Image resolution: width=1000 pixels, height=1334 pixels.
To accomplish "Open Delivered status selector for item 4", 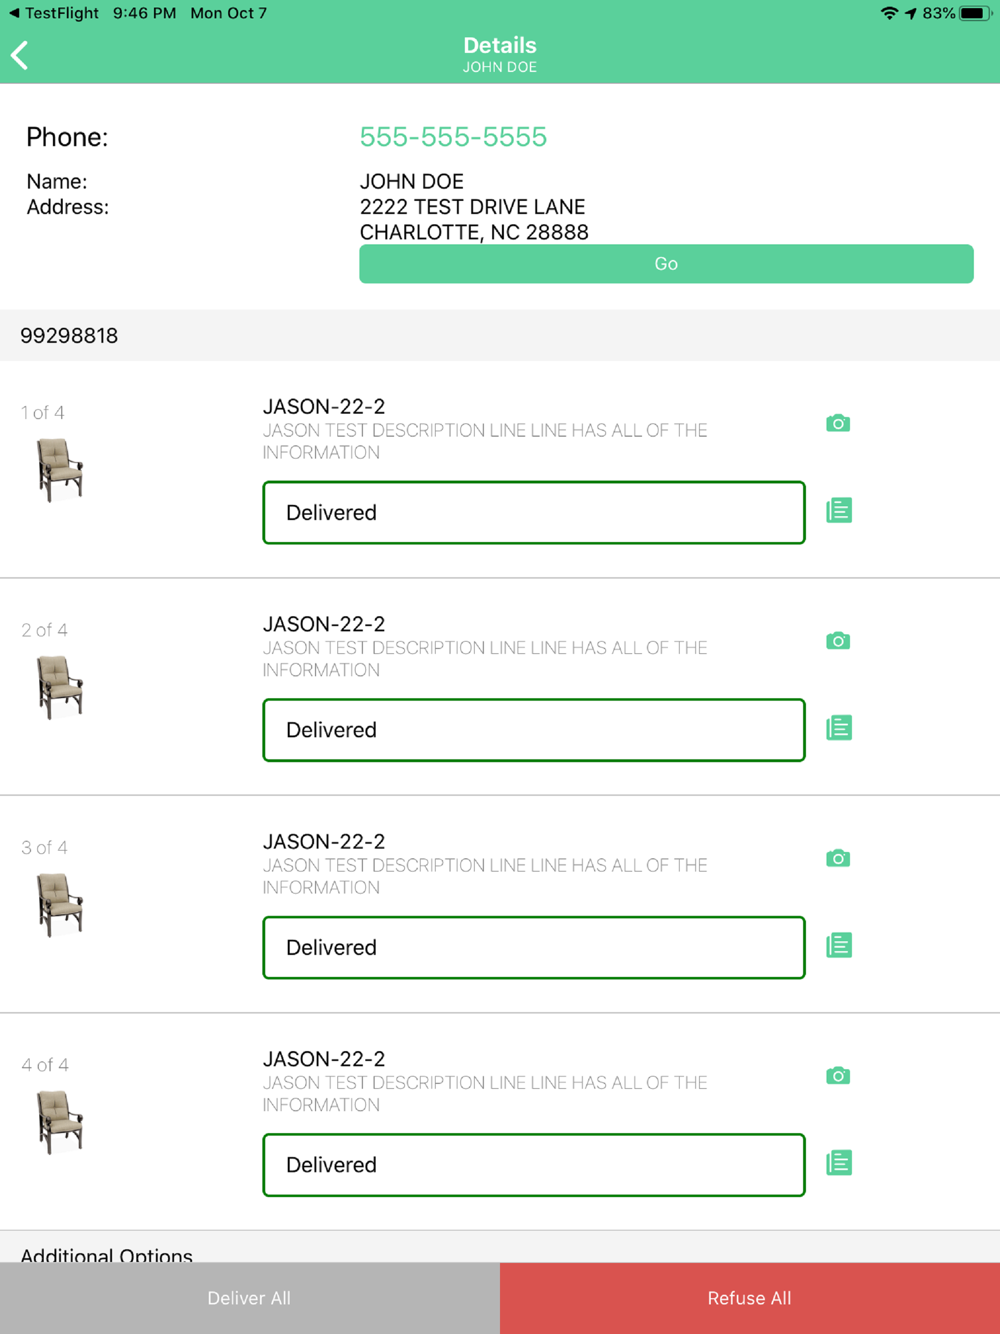I will (534, 1165).
